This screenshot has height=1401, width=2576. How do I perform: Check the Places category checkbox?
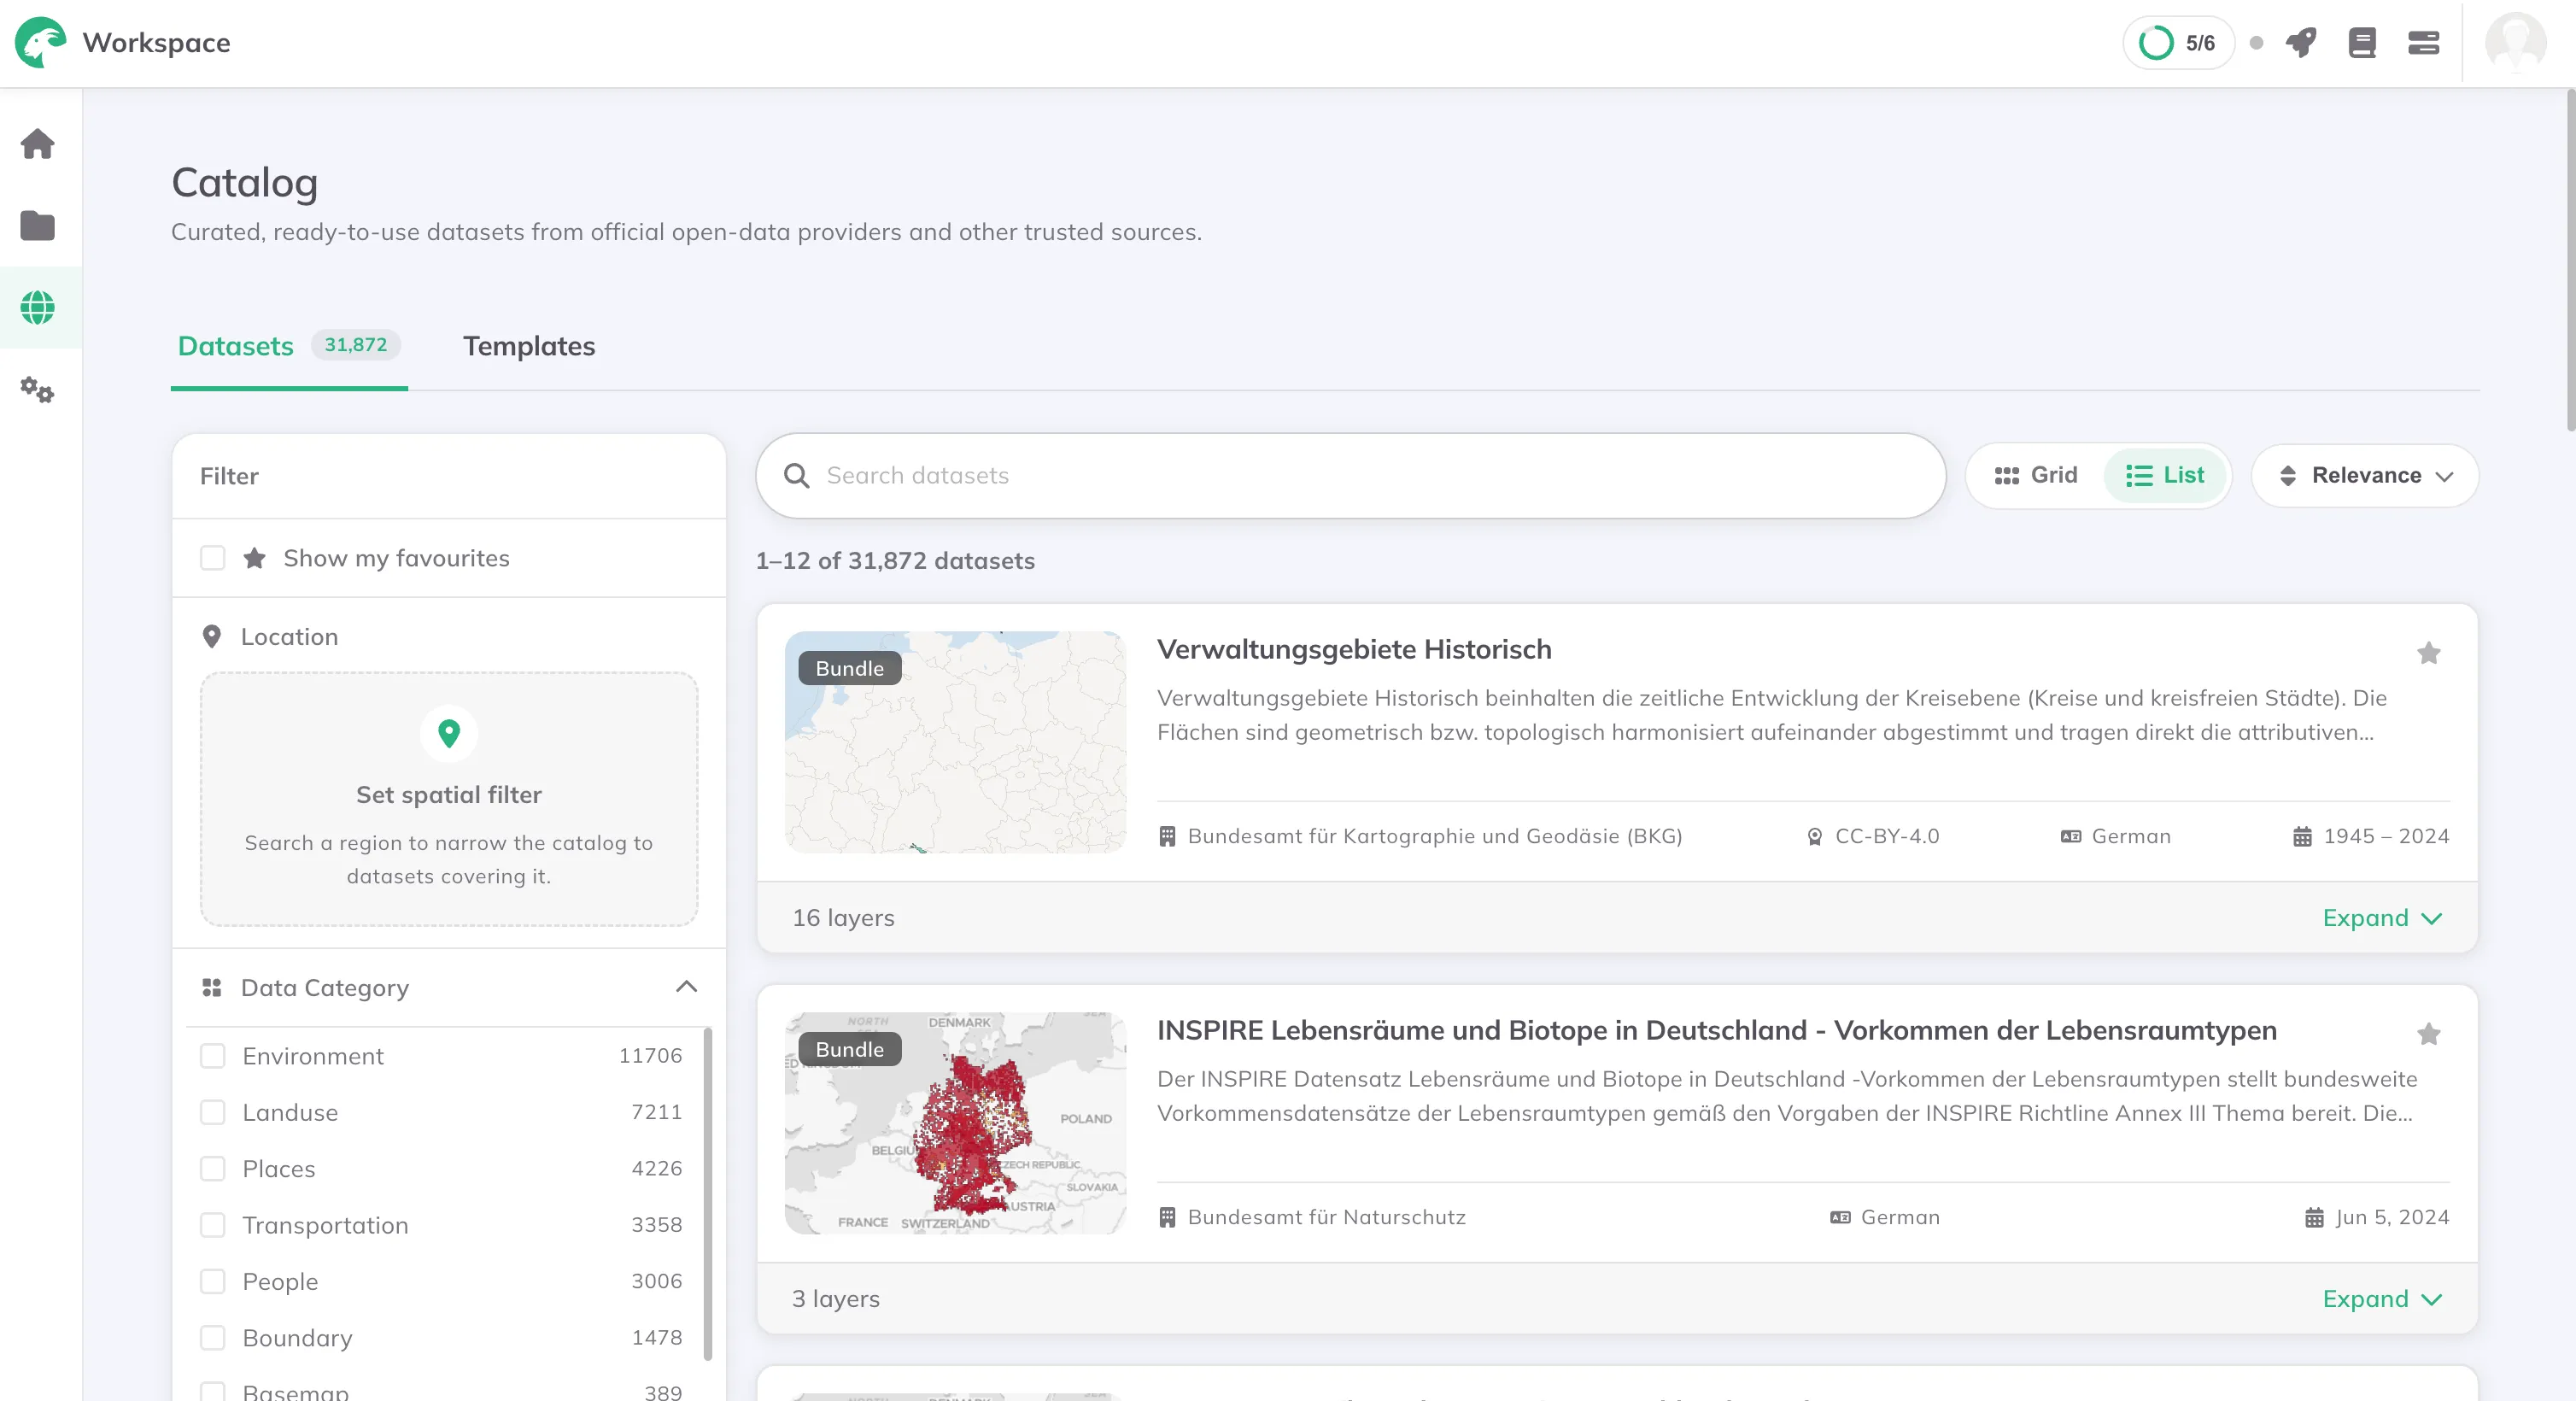213,1169
